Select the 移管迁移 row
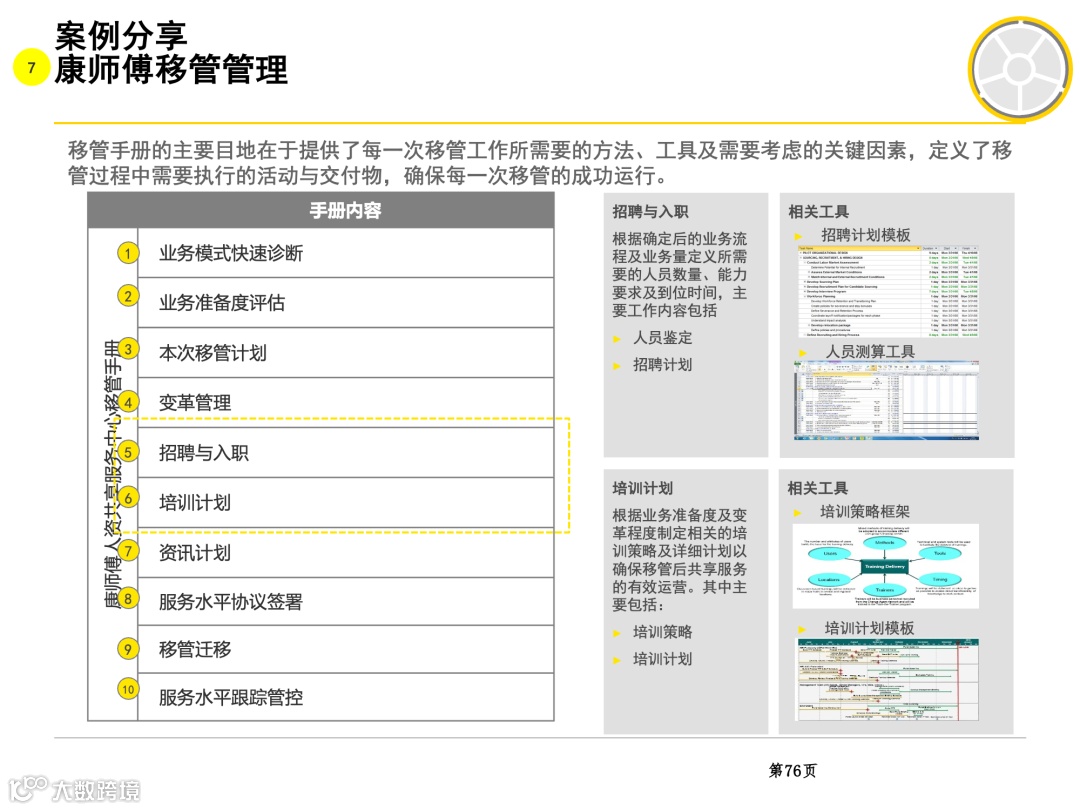The height and width of the screenshot is (810, 1080). click(x=346, y=649)
